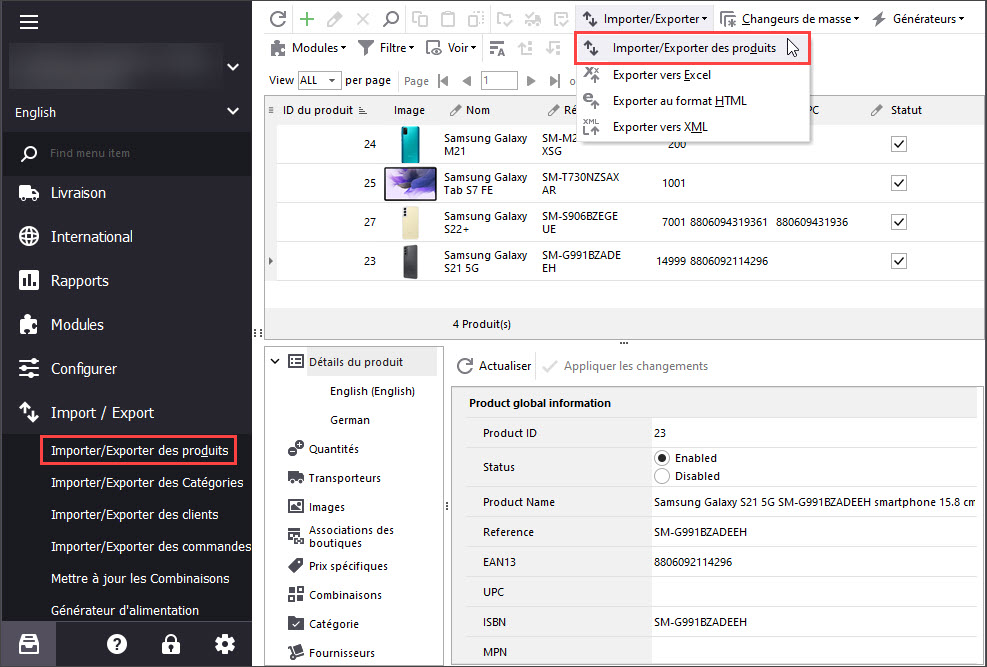Screen dimensions: 987x667
Task: Click the clipboard paste icon in toolbar
Action: [x=448, y=19]
